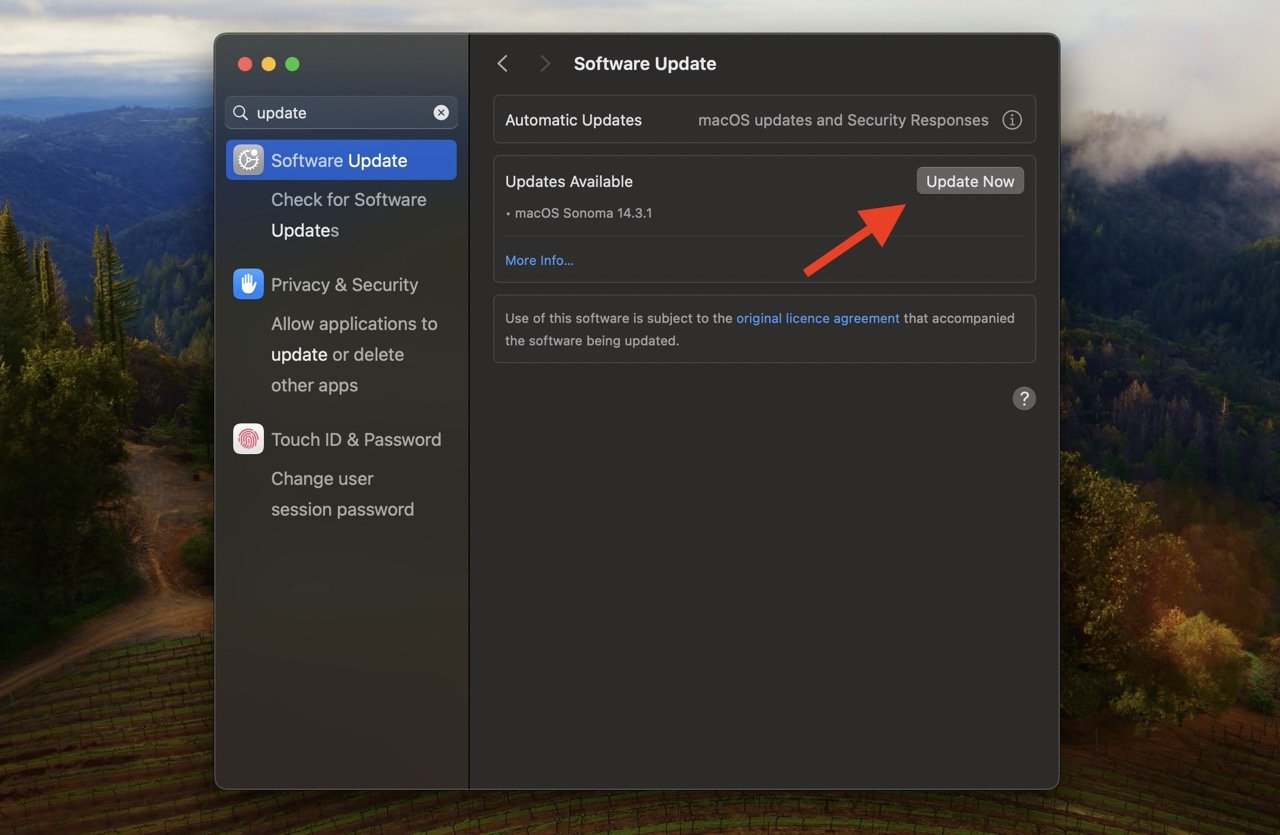Clear the search field text
The image size is (1280, 835).
pos(441,113)
